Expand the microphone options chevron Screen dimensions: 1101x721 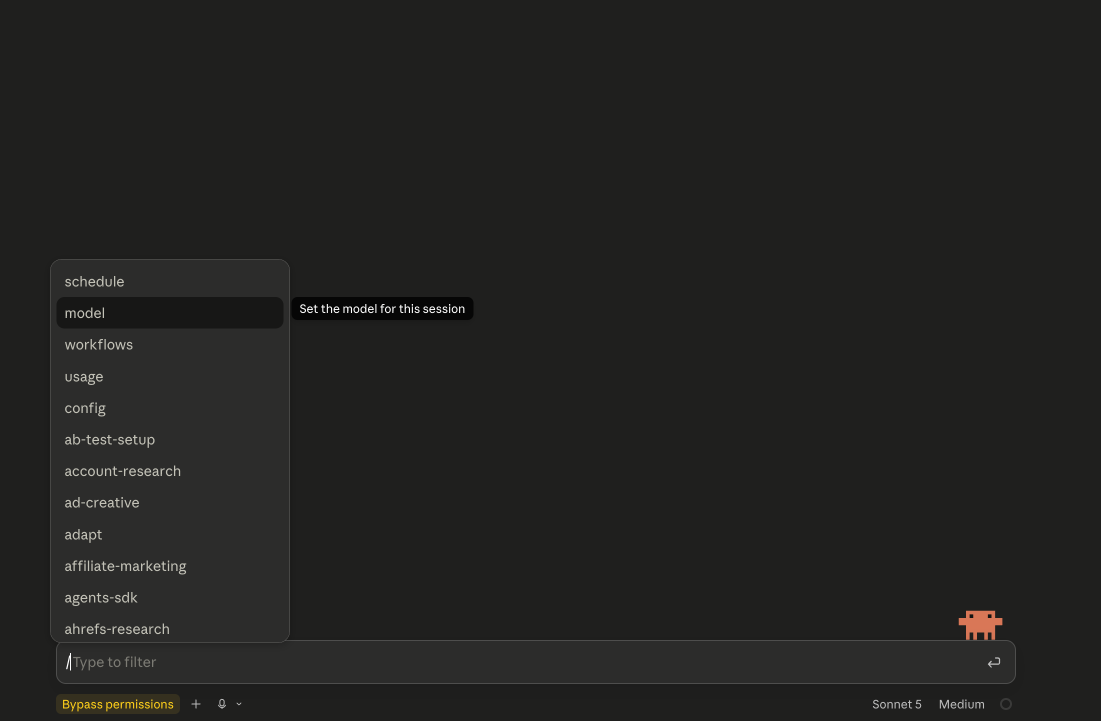pos(239,704)
